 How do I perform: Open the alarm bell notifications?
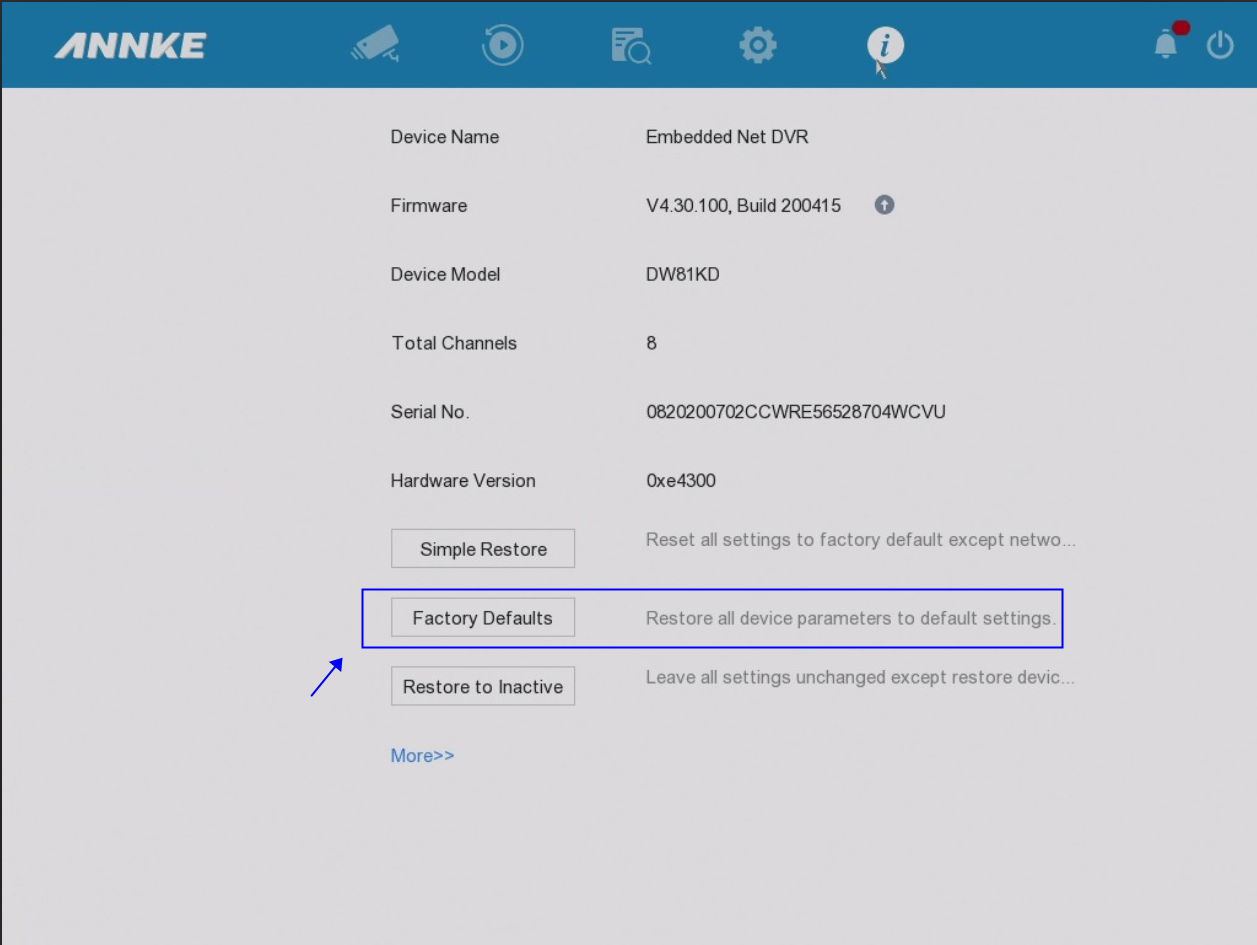(x=1167, y=44)
